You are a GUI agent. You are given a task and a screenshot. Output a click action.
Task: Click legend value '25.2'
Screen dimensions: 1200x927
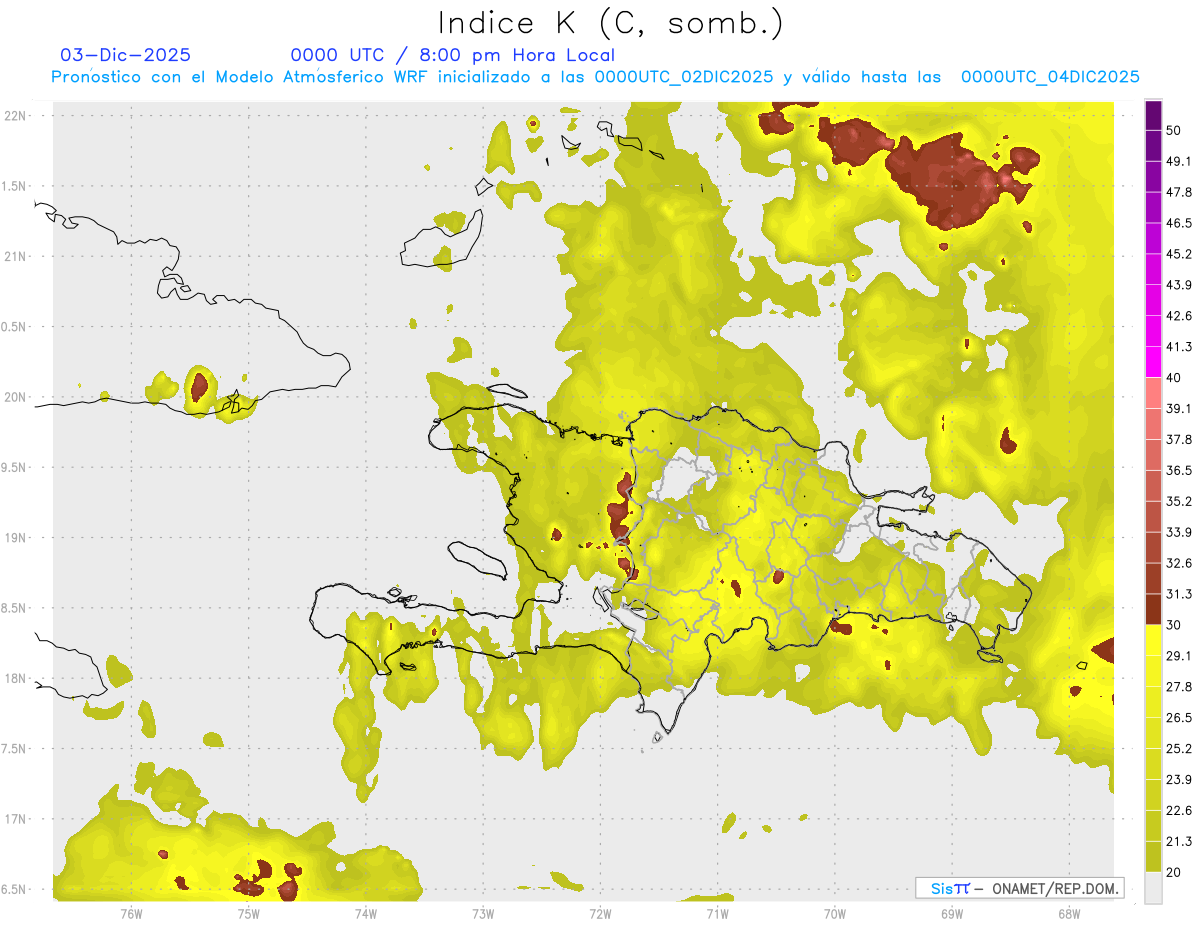click(x=1178, y=748)
